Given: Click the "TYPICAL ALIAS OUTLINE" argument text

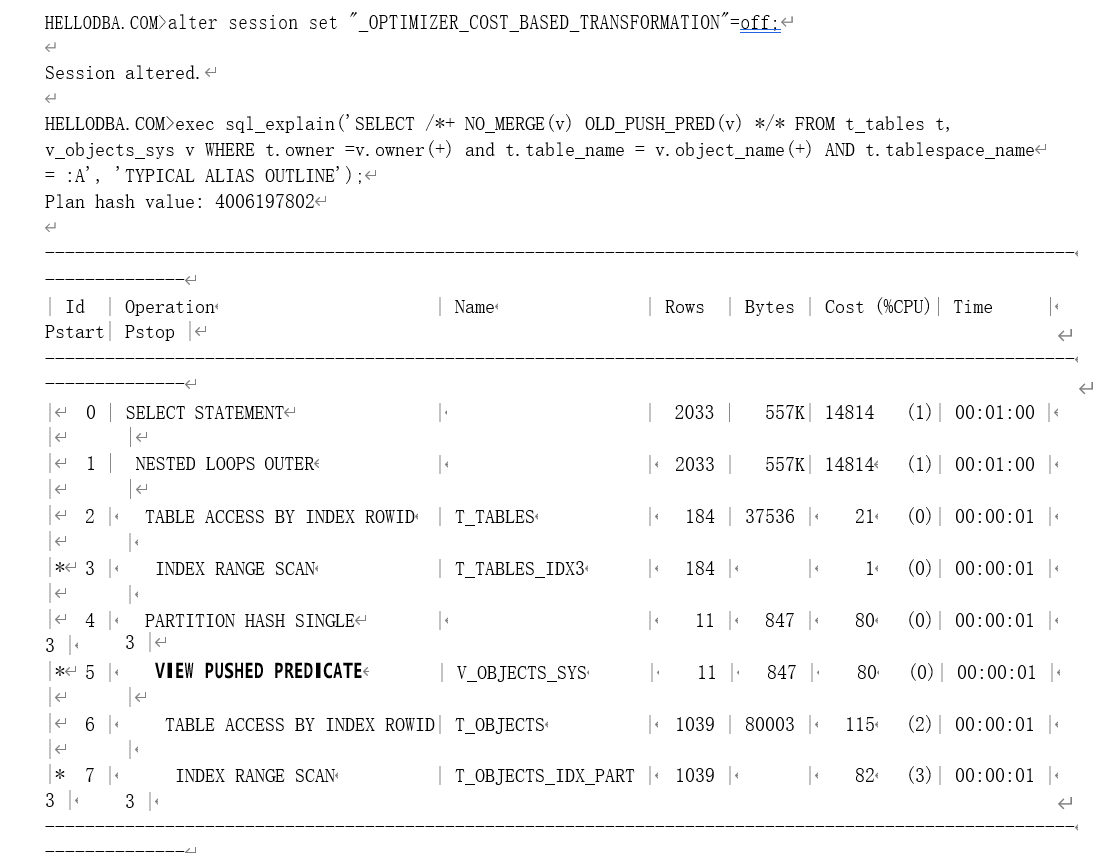Looking at the screenshot, I should click(x=244, y=175).
